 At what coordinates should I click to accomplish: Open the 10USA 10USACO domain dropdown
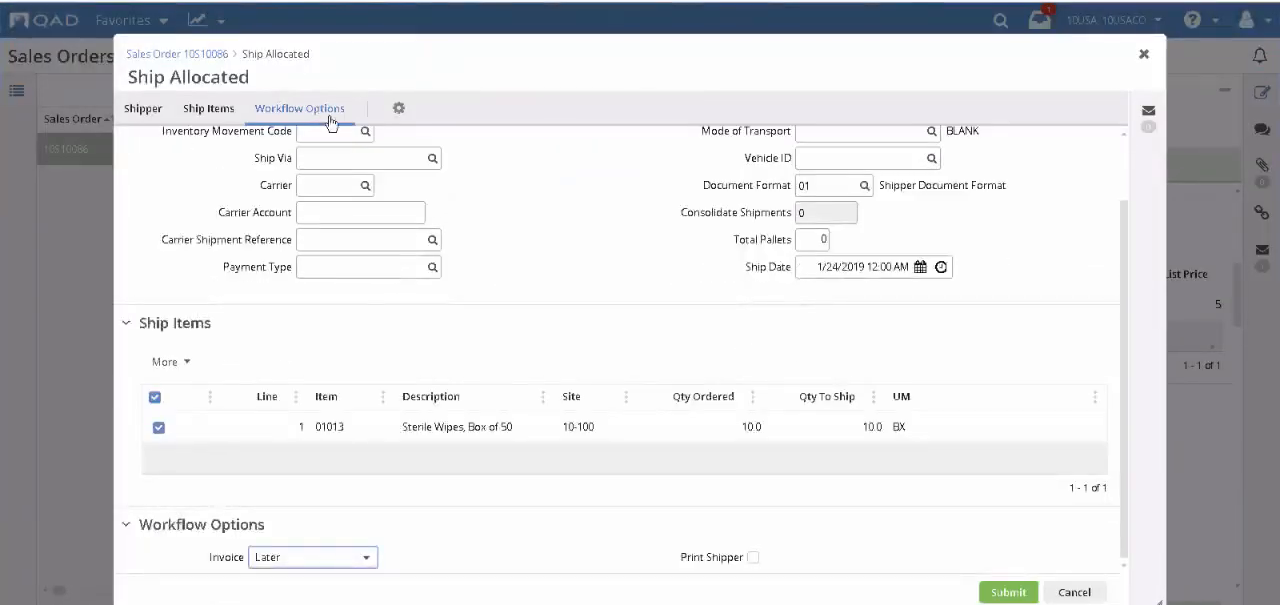pos(1114,20)
